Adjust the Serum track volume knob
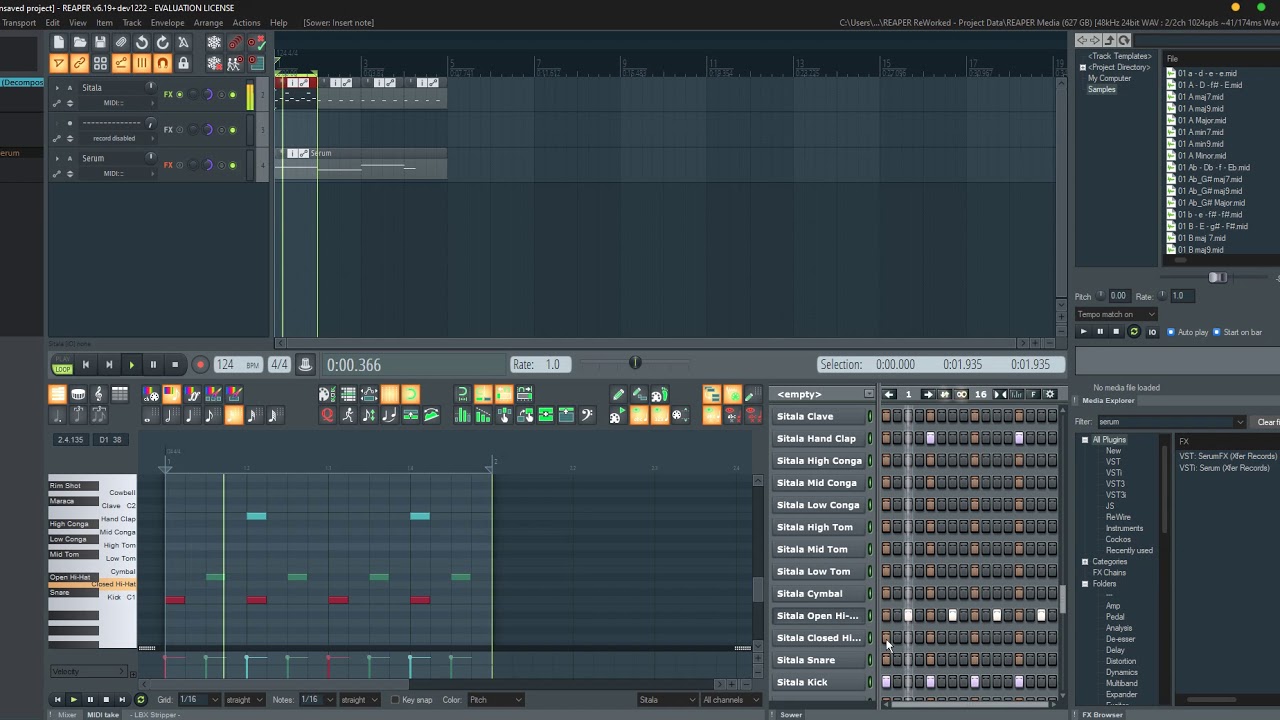 [x=152, y=158]
